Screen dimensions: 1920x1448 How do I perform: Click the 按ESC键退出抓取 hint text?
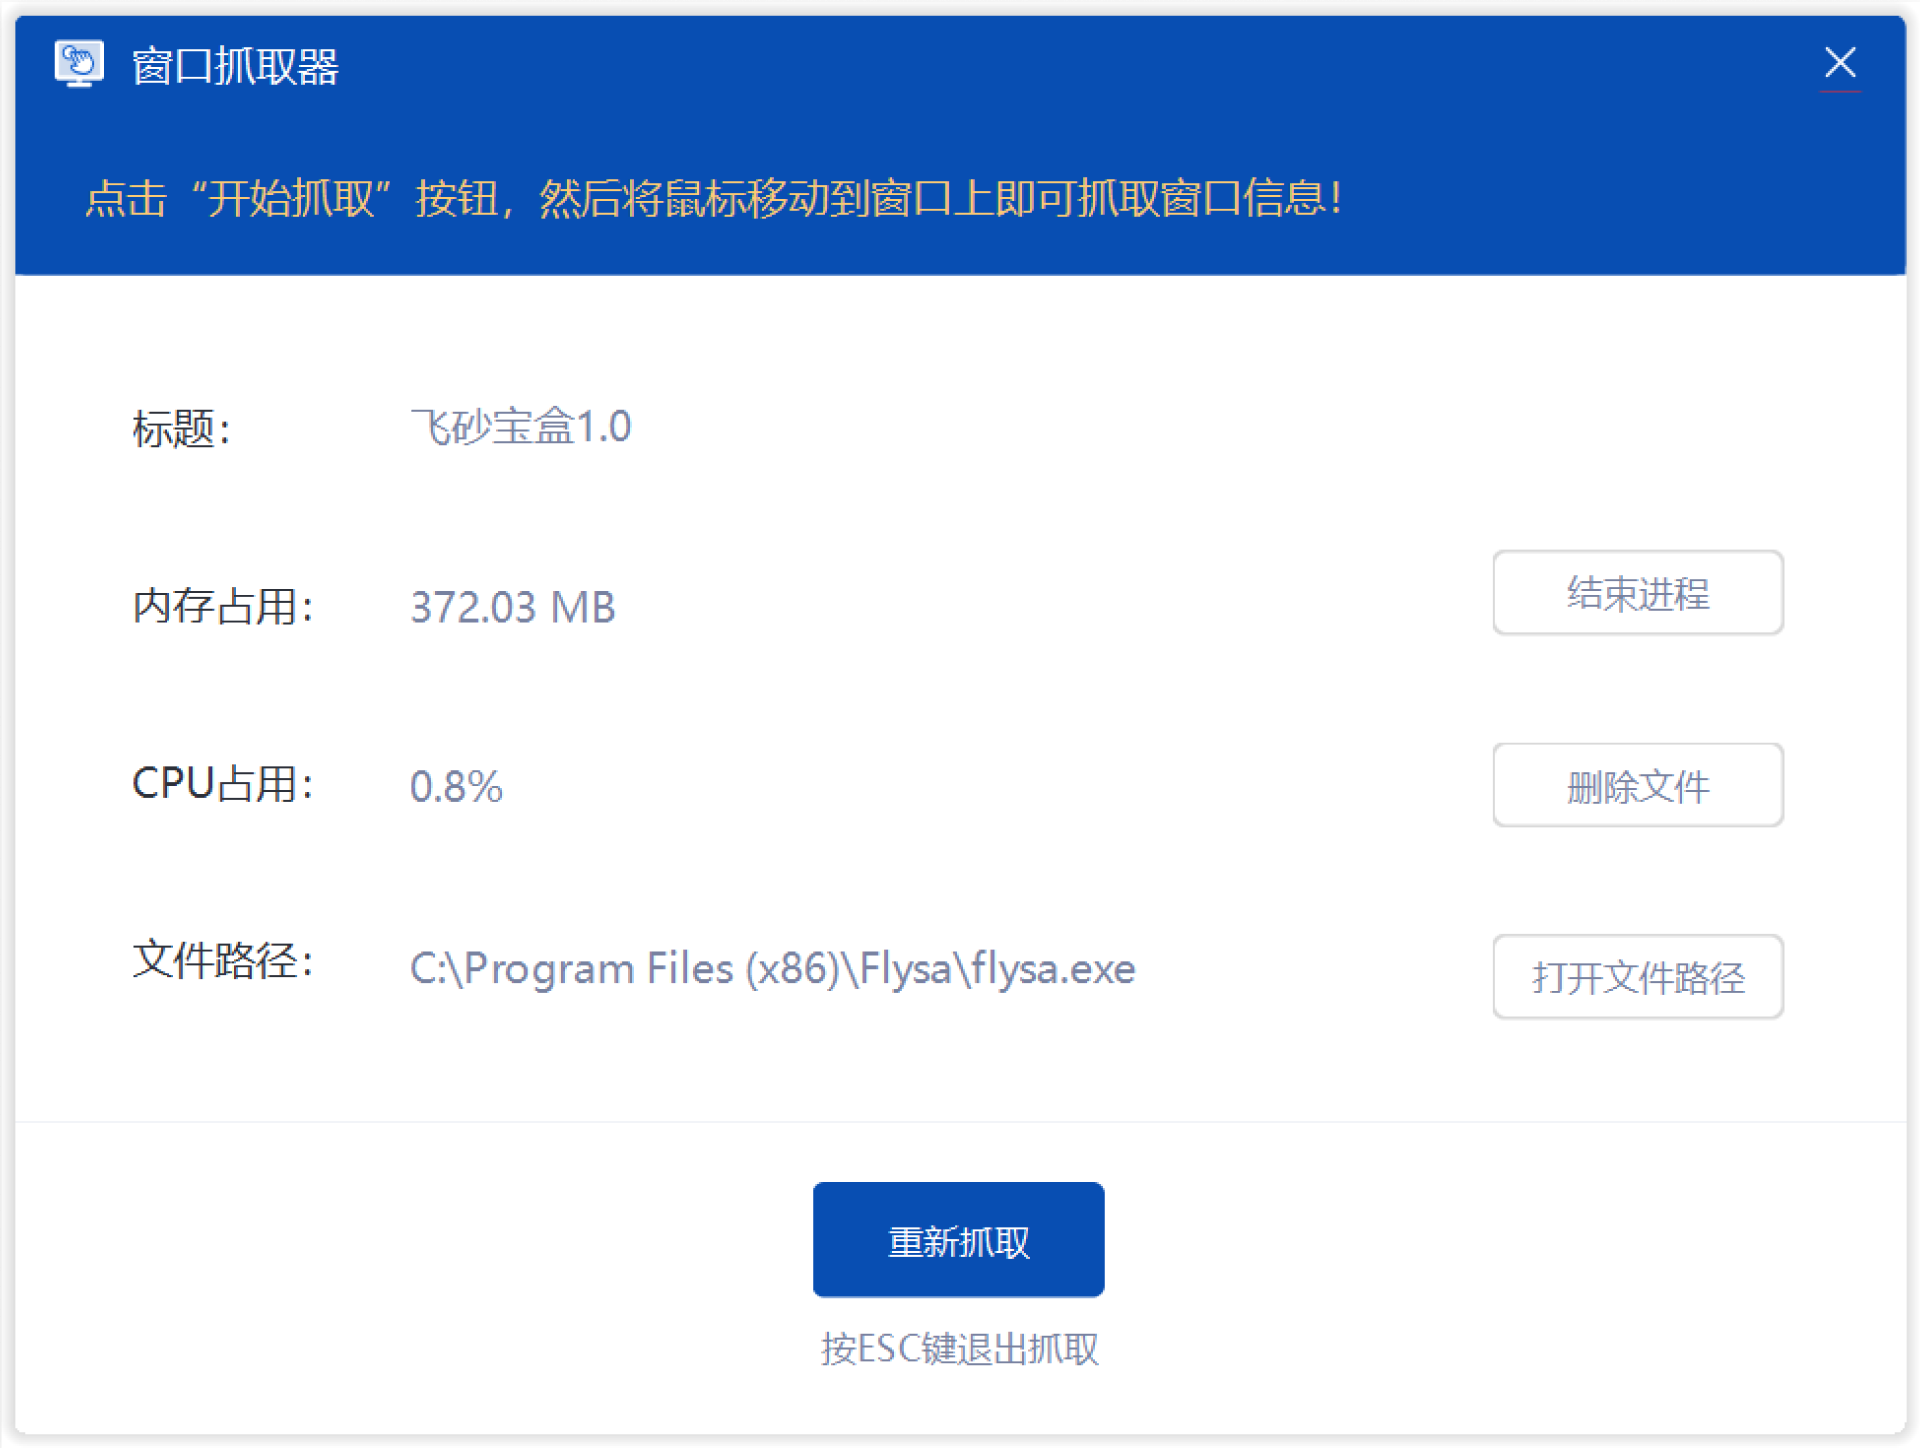958,1348
